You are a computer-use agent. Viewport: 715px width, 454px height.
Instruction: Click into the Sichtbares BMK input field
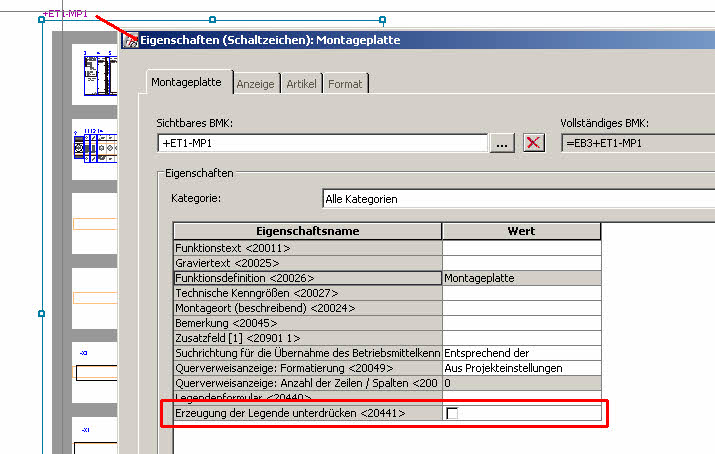click(x=322, y=143)
